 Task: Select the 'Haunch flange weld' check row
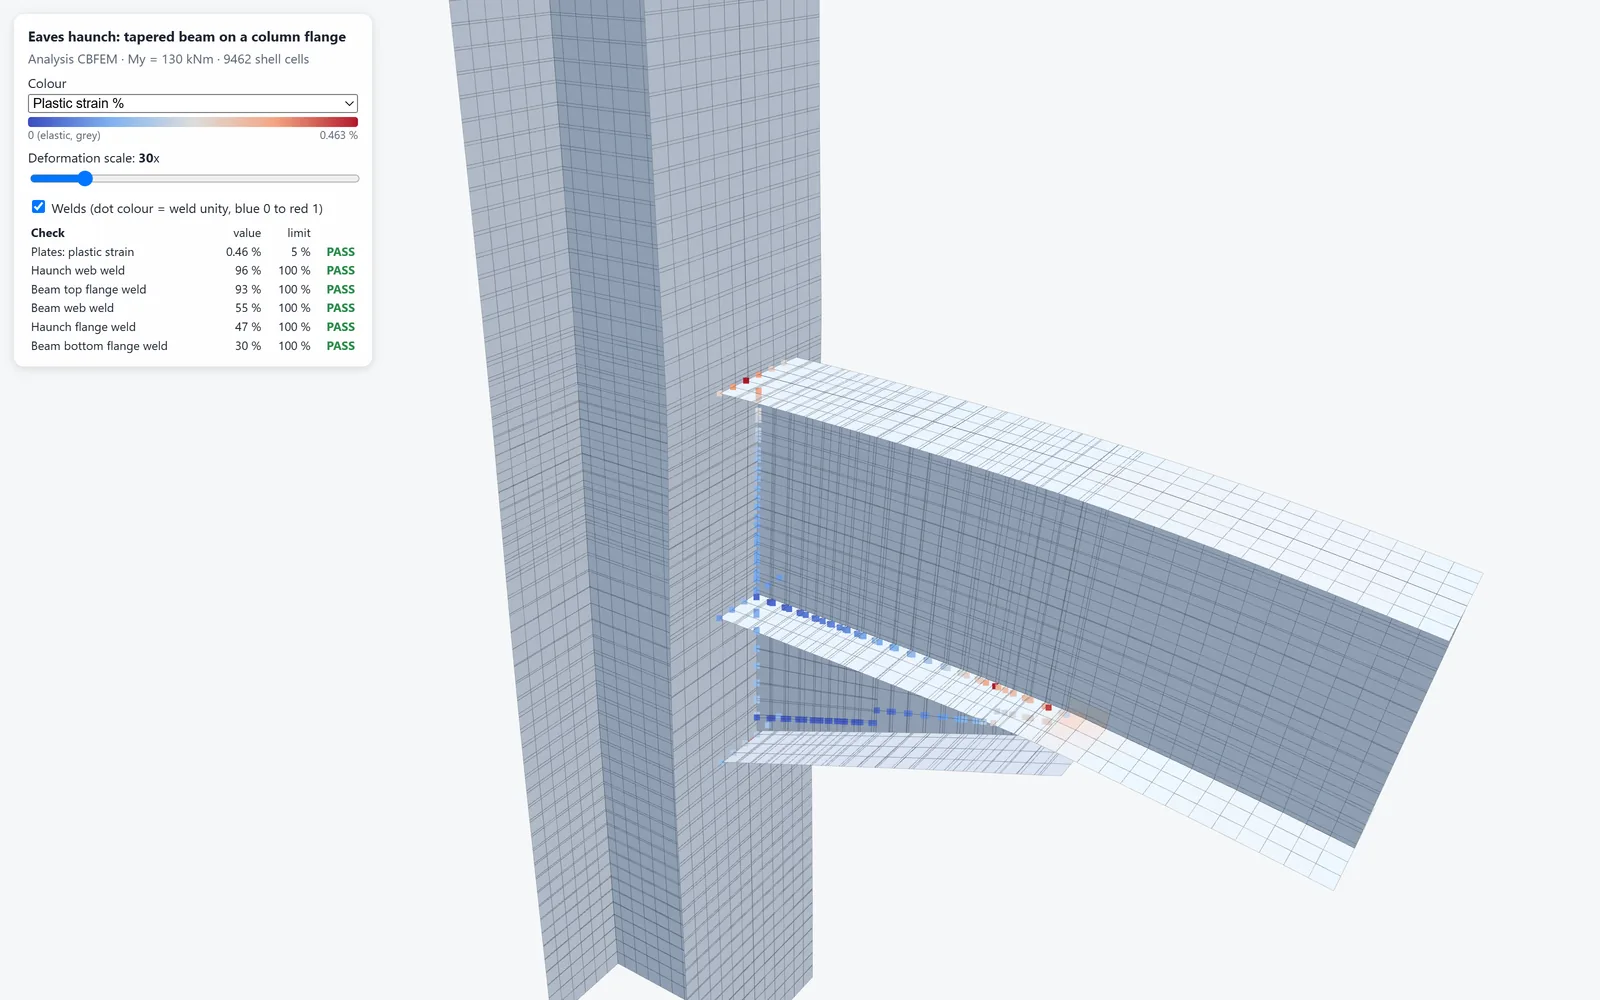tap(193, 327)
